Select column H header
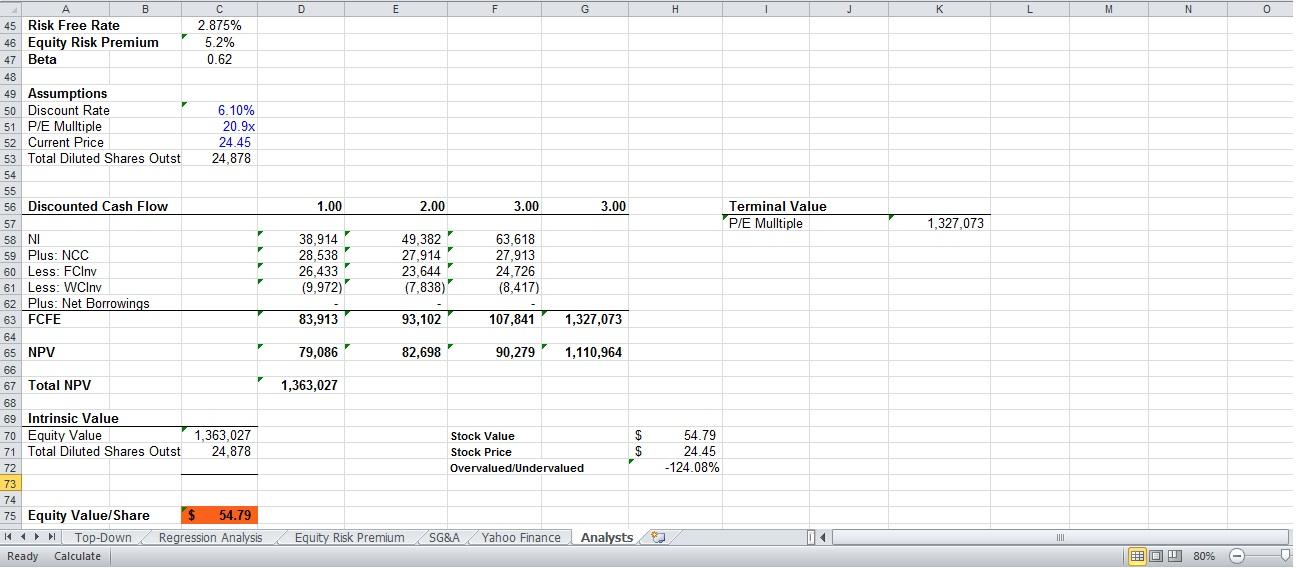The height and width of the screenshot is (568, 1296). (x=675, y=9)
